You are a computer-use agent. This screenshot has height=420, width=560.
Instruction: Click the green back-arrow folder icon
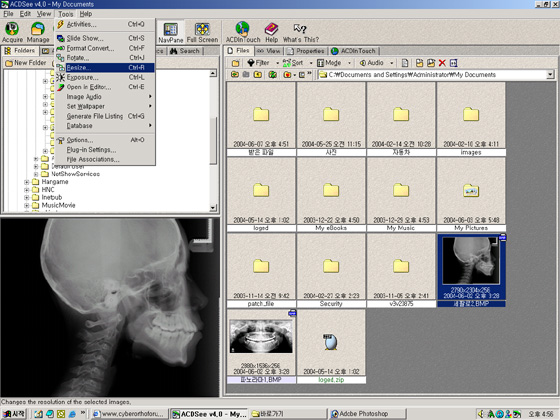235,74
